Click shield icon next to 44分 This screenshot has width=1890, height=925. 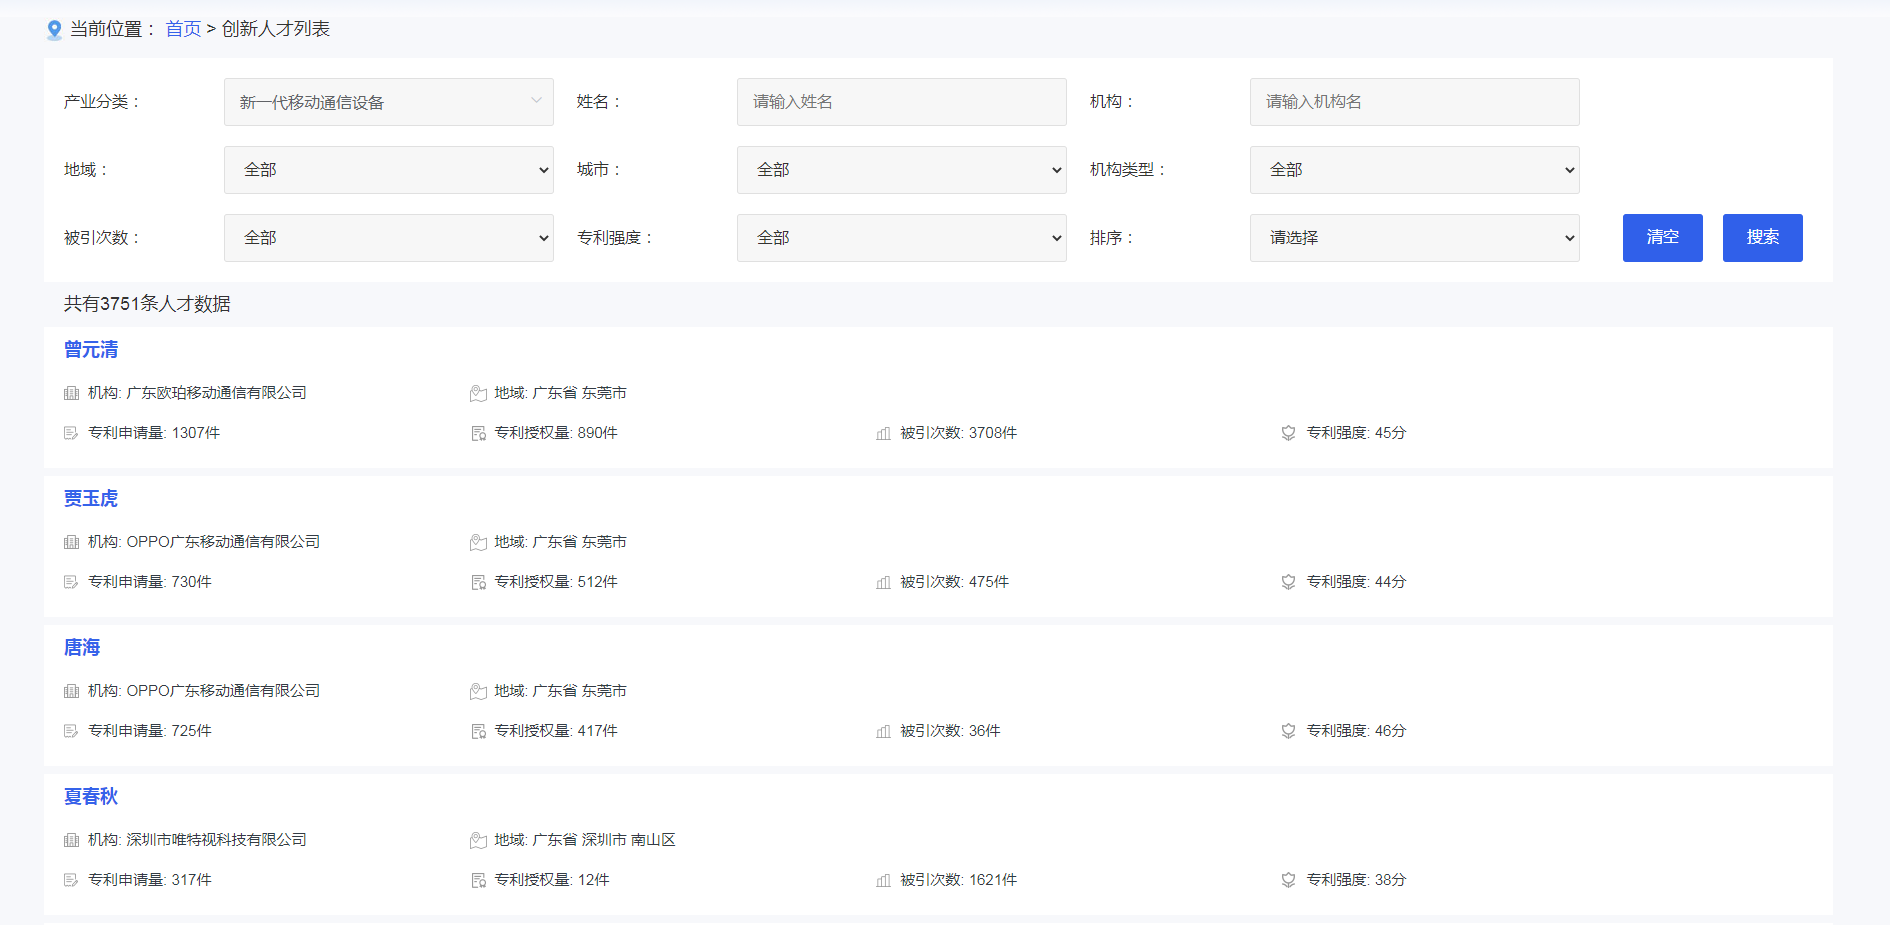tap(1288, 583)
